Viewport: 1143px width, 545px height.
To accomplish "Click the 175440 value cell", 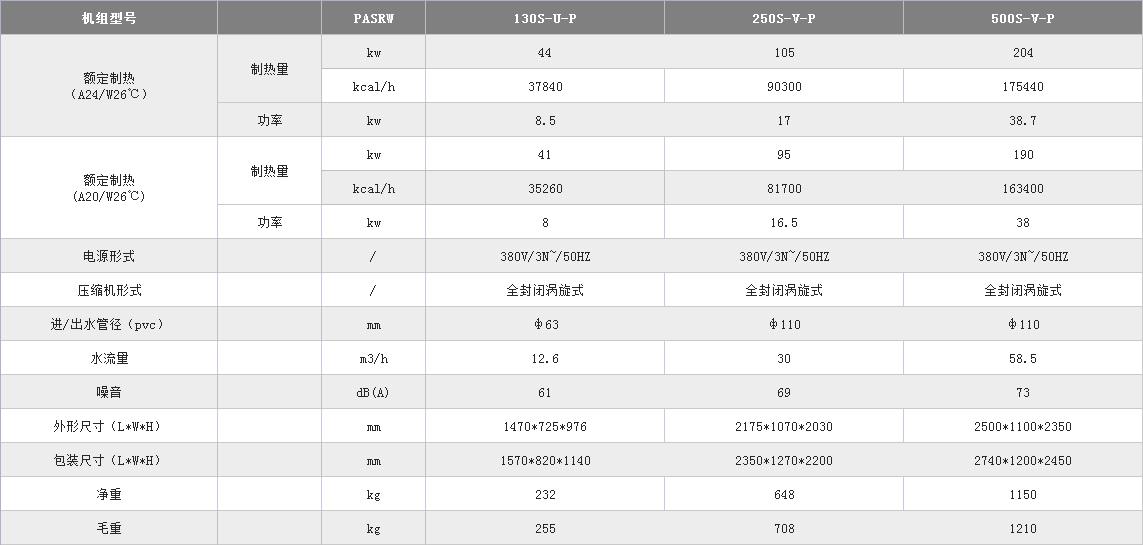I will point(1023,86).
